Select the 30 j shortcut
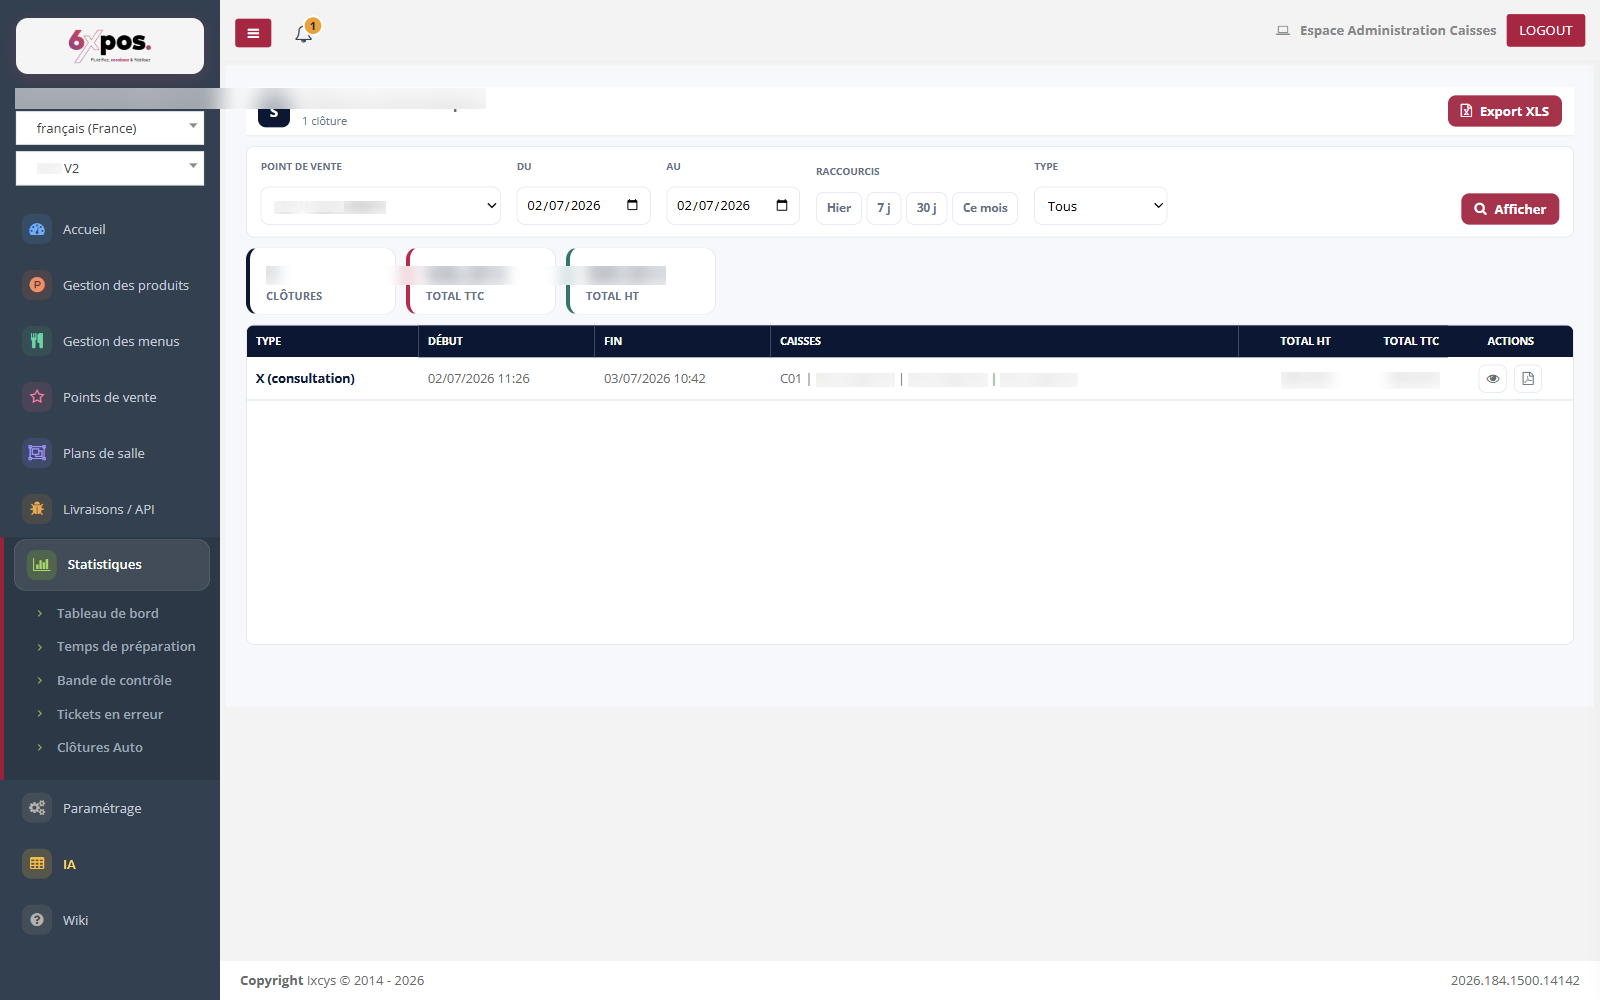Viewport: 1600px width, 1000px height. (927, 208)
